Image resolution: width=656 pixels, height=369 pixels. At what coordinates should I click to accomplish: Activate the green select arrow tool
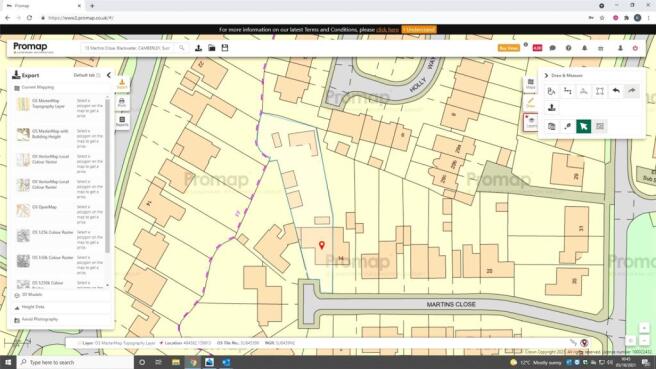click(x=584, y=126)
